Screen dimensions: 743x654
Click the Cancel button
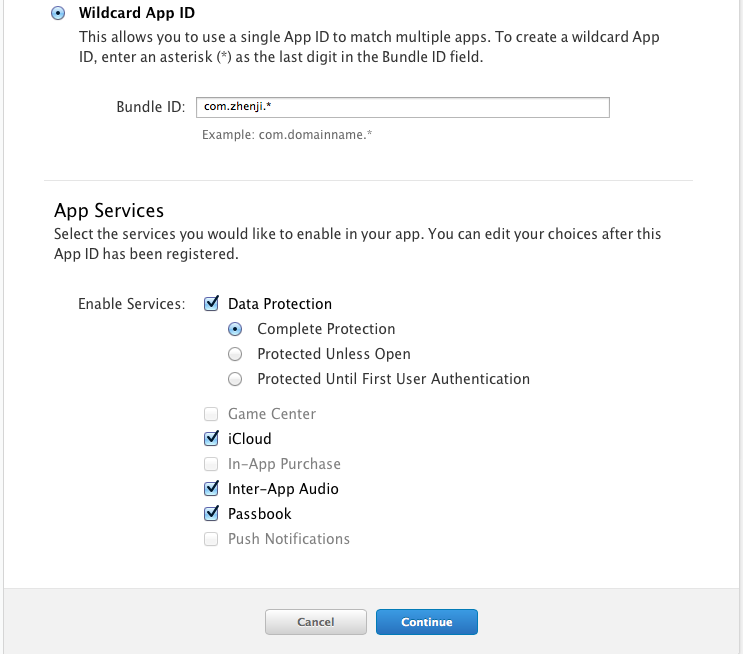tap(316, 622)
